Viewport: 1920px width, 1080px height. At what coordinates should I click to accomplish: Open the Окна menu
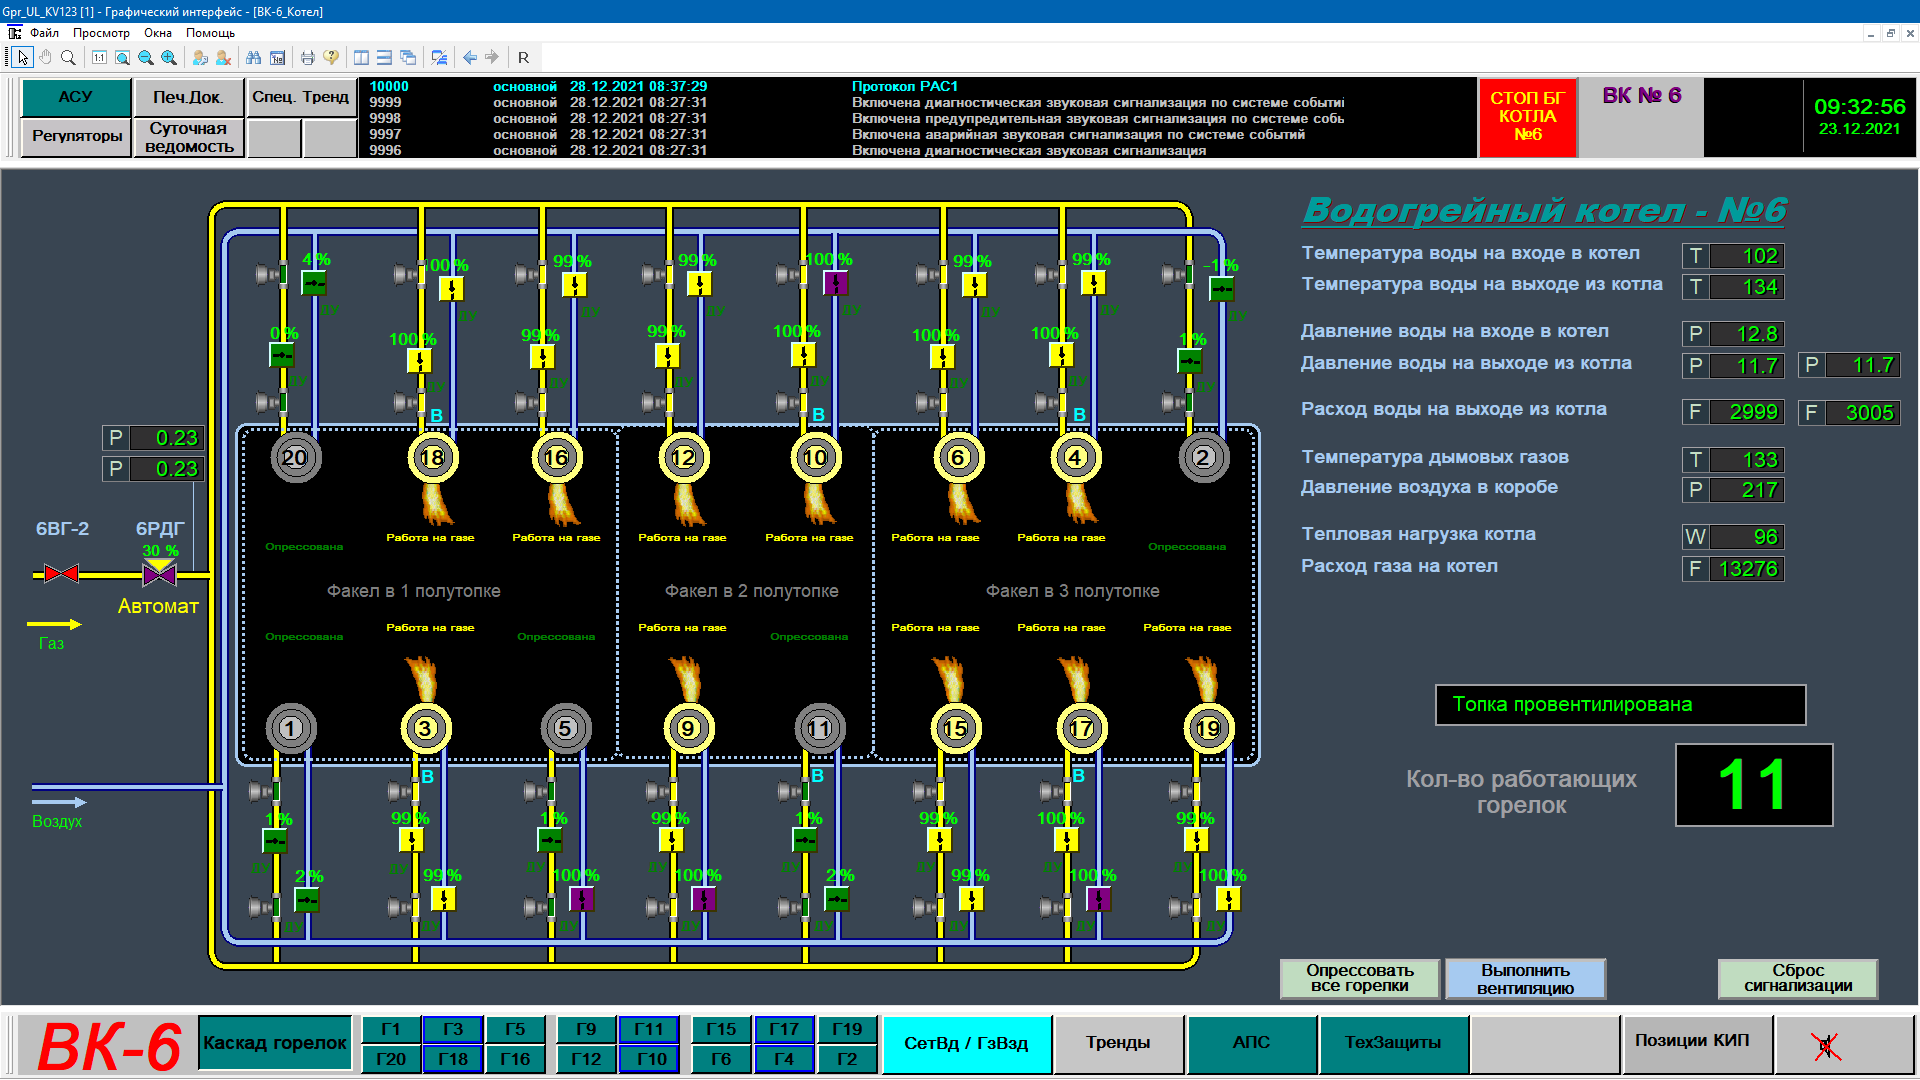[x=158, y=33]
